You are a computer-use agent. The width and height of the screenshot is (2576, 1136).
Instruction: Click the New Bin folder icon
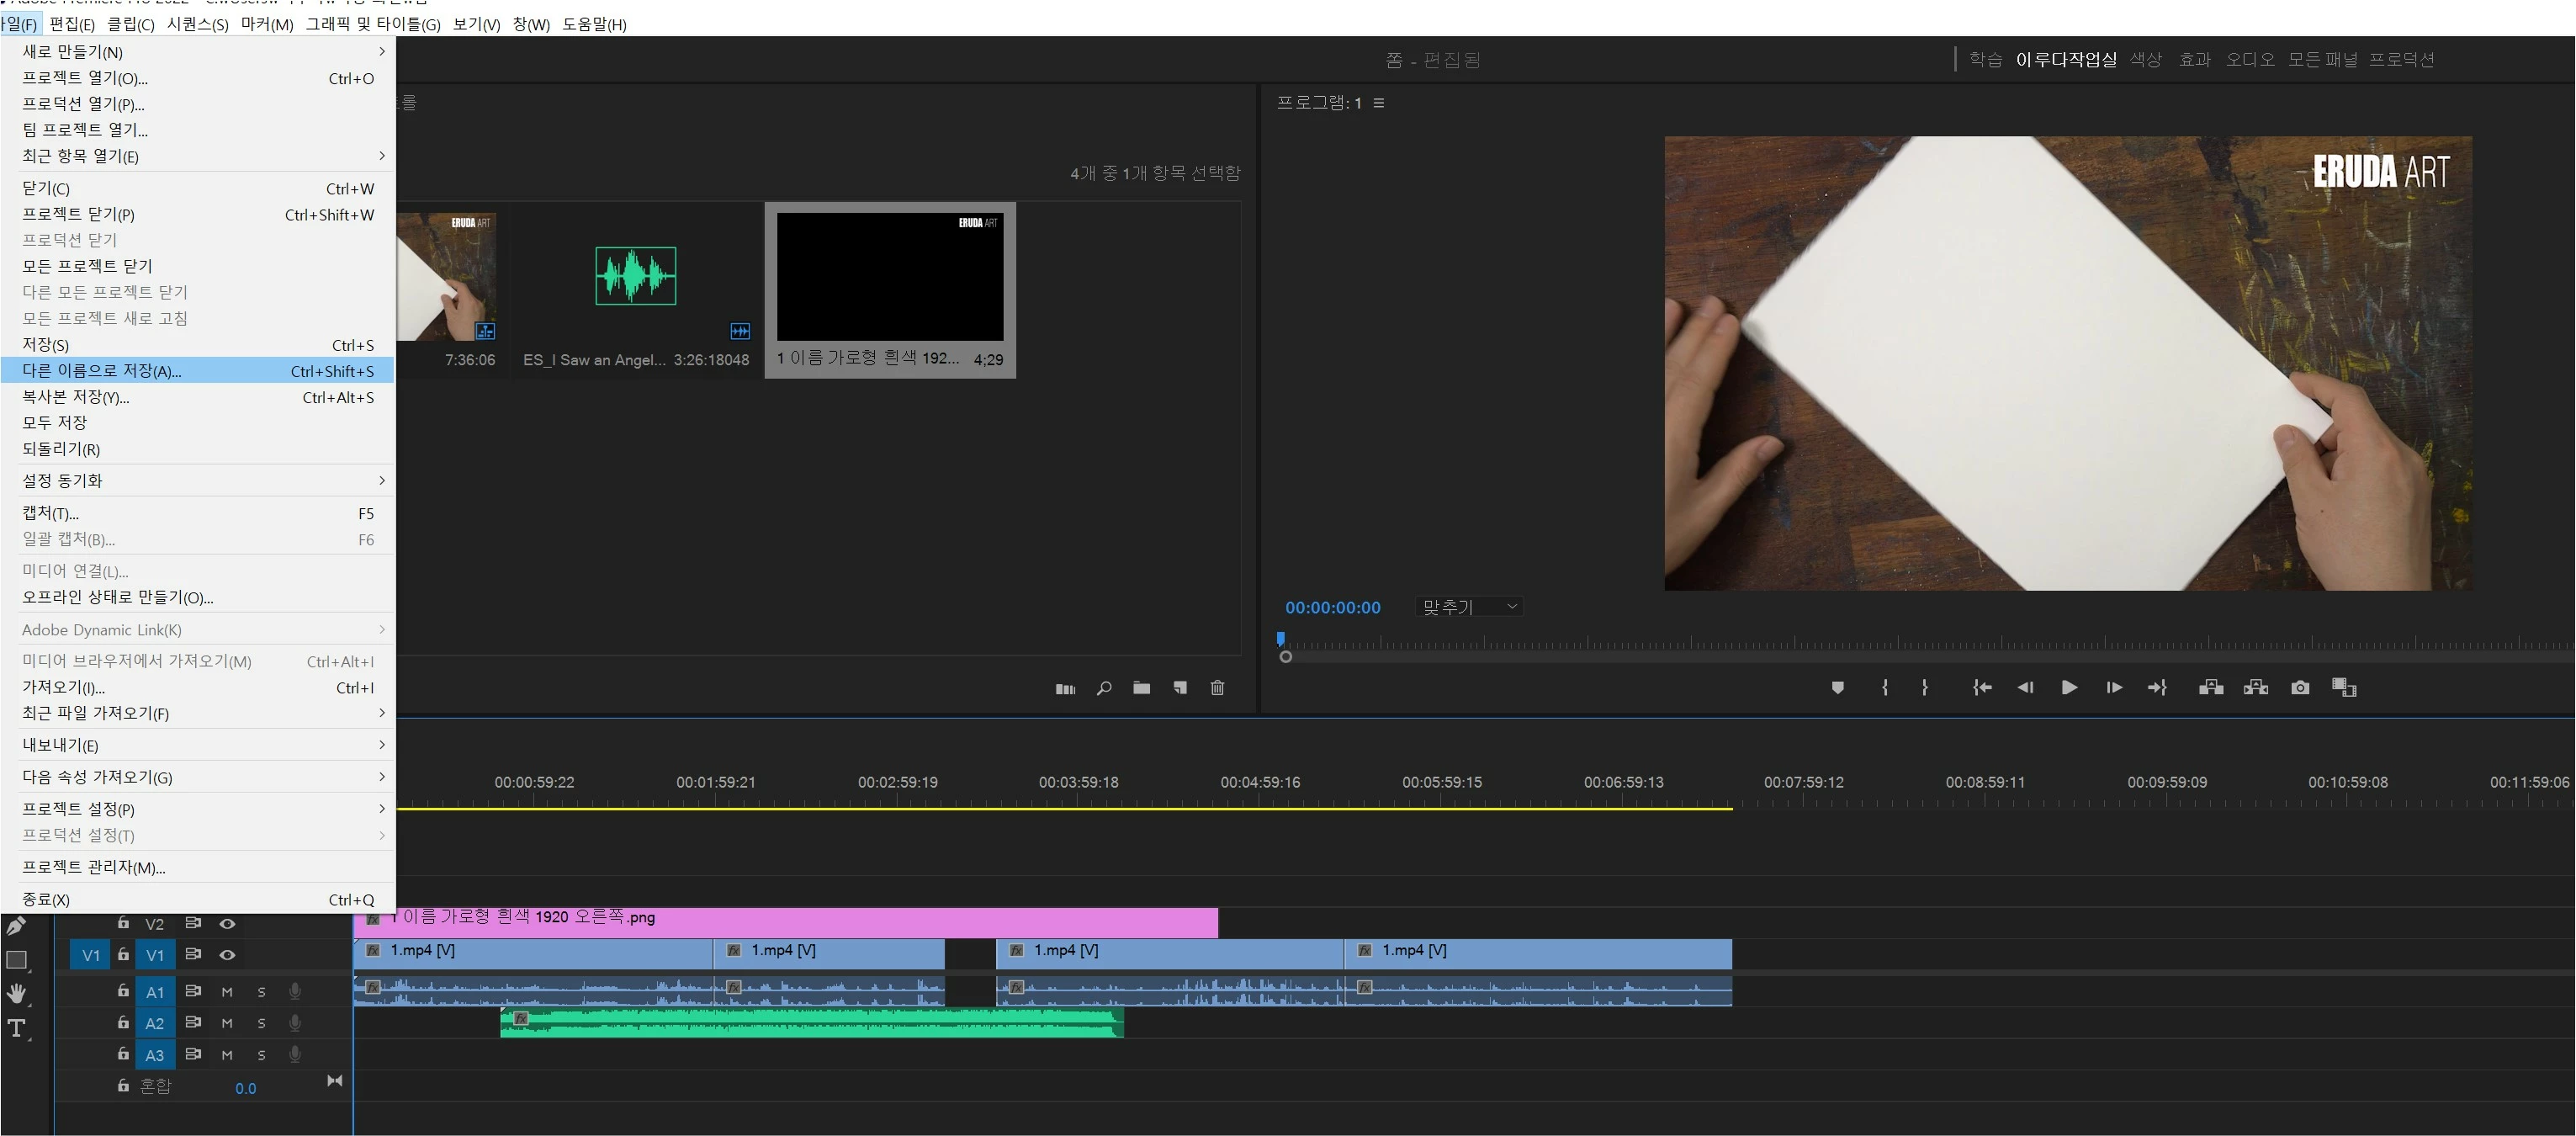click(x=1141, y=688)
